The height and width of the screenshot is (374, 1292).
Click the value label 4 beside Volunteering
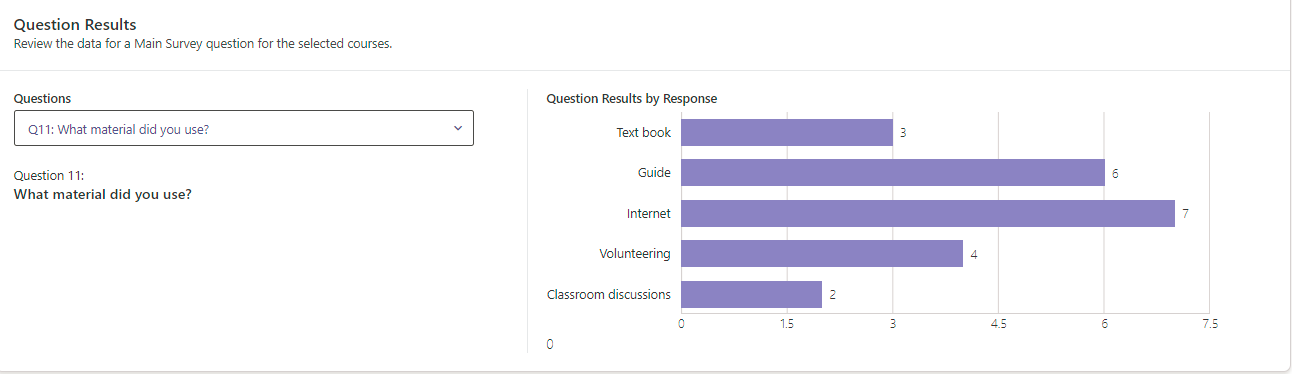point(973,255)
